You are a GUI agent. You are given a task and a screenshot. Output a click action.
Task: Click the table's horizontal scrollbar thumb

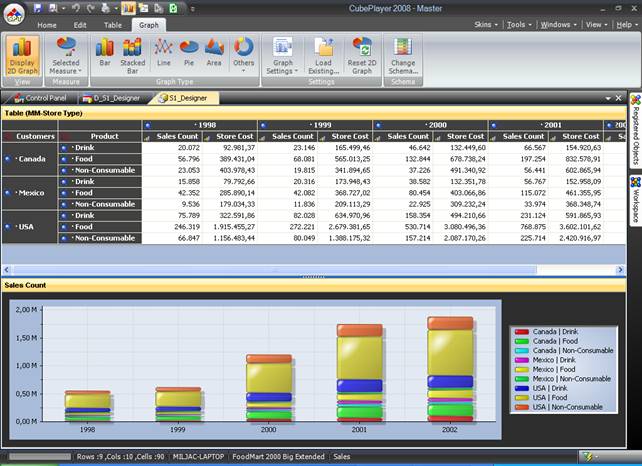[274, 269]
